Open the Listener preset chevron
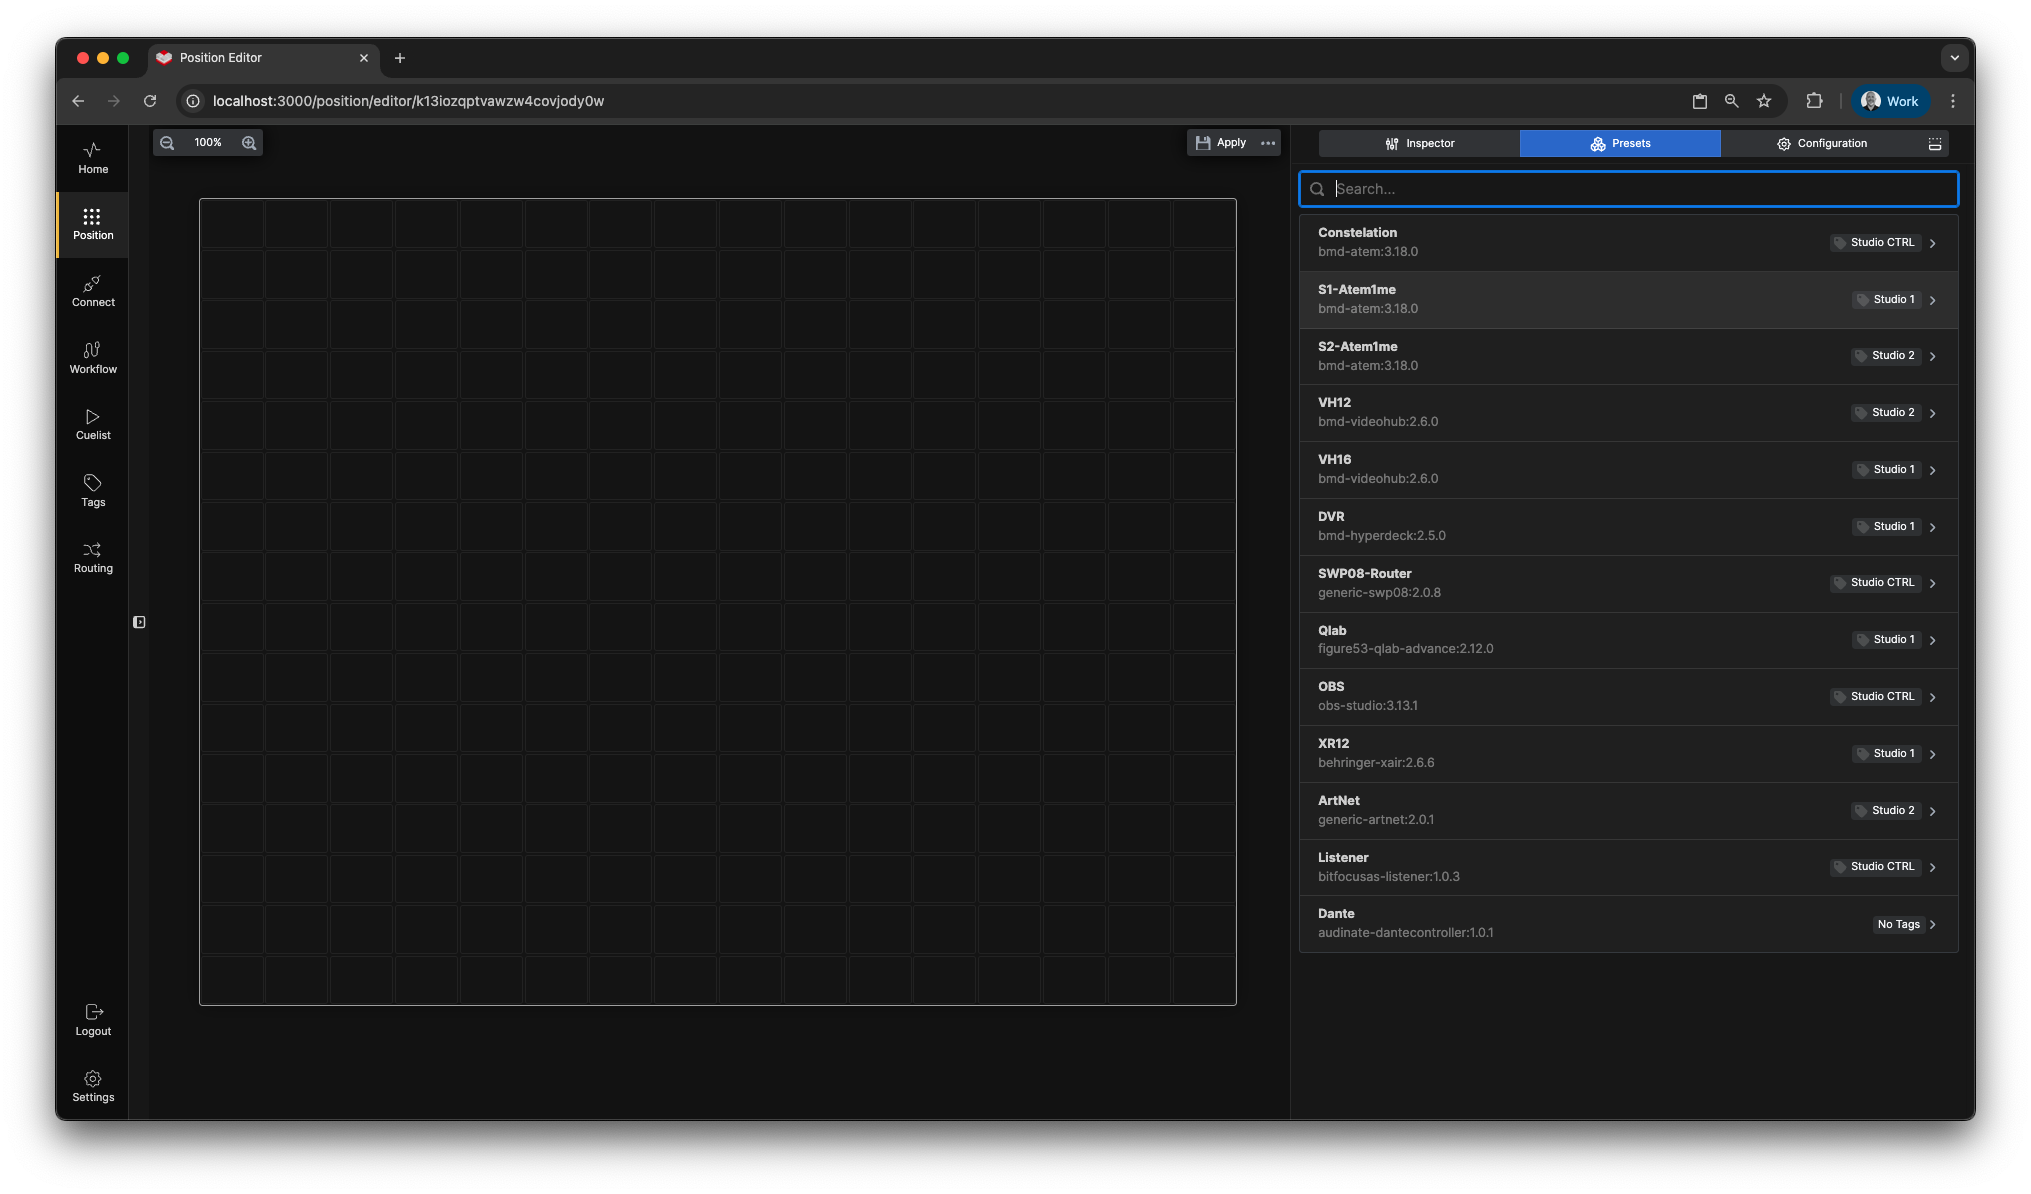 [x=1932, y=867]
